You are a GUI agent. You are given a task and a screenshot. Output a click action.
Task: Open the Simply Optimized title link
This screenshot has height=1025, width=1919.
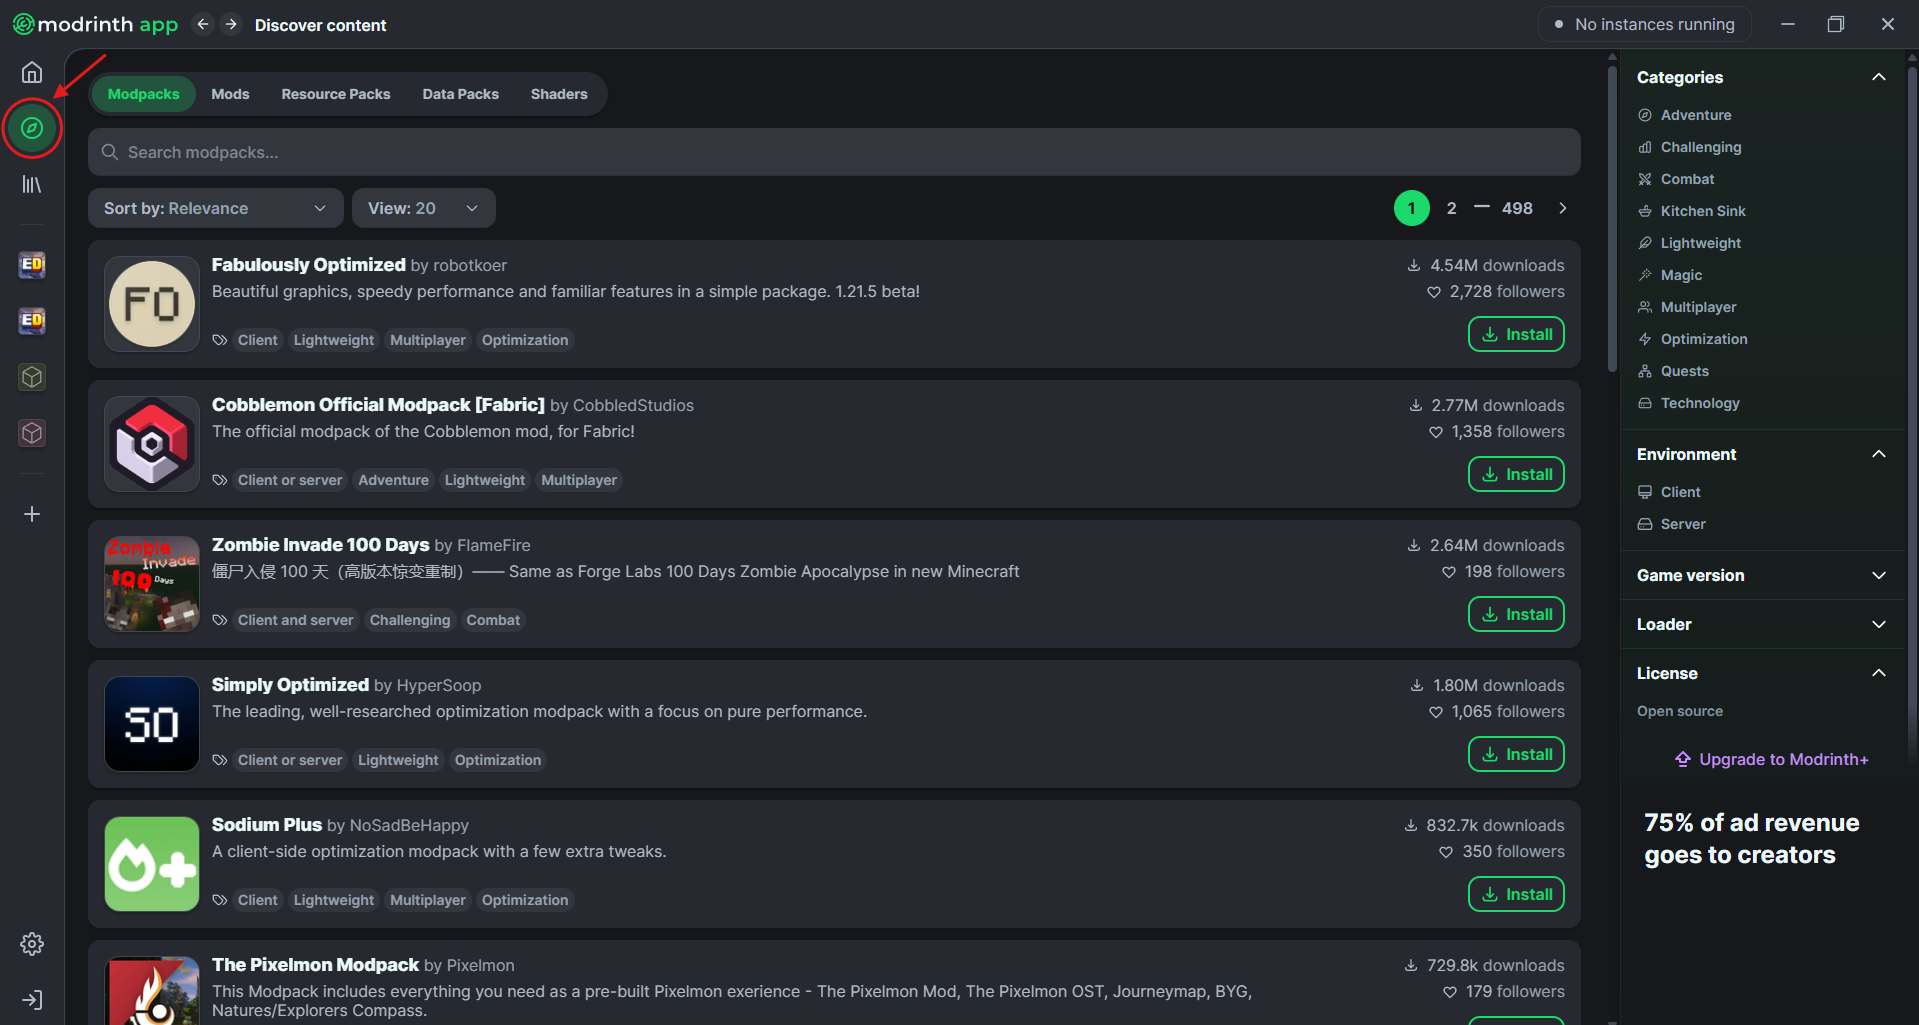coord(290,685)
